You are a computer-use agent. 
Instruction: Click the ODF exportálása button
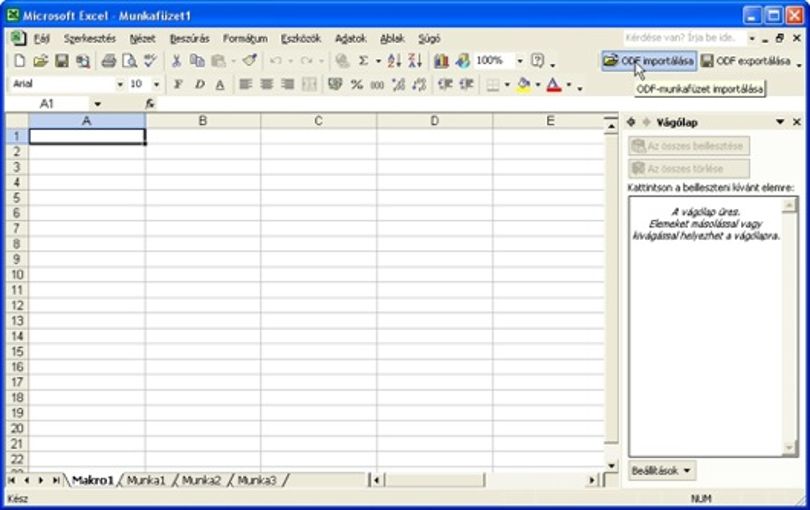(746, 61)
